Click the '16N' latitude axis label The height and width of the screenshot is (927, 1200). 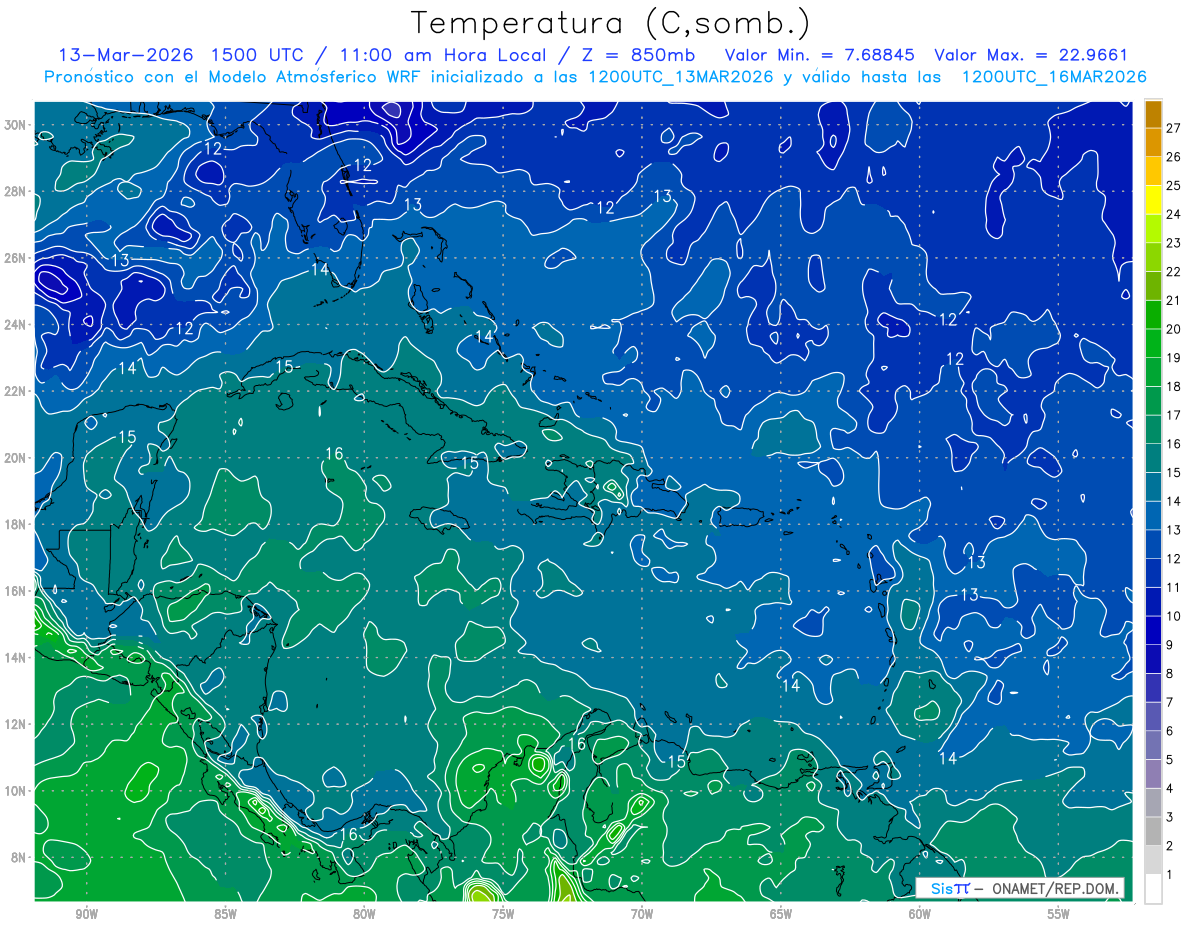17,591
